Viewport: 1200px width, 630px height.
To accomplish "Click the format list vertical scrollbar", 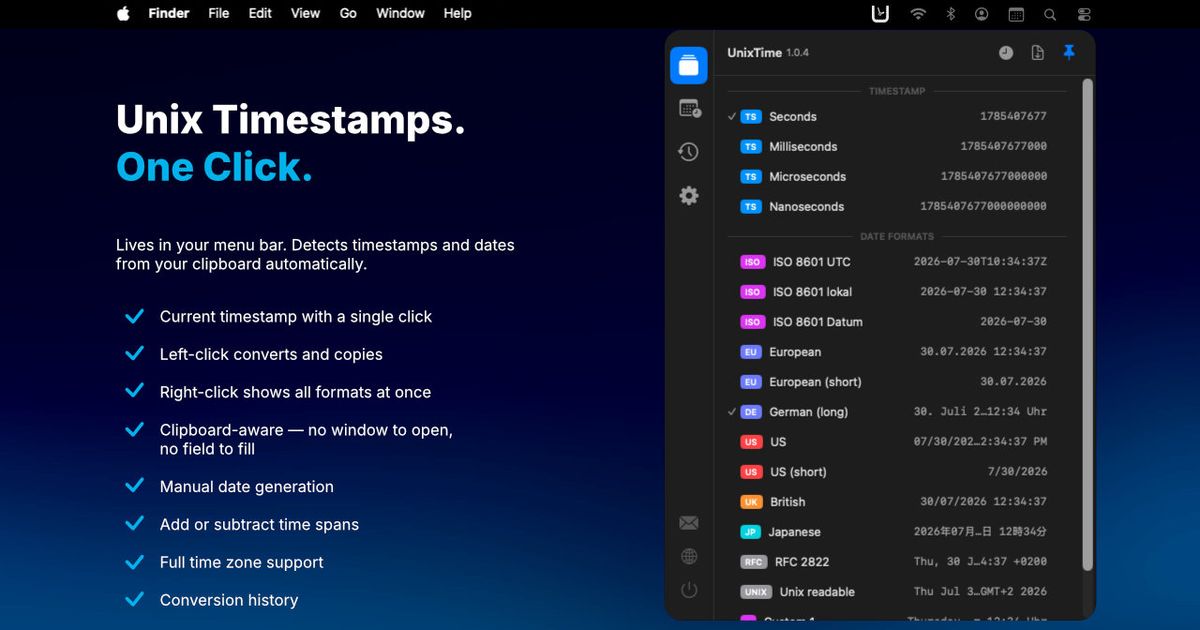I will [x=1088, y=325].
